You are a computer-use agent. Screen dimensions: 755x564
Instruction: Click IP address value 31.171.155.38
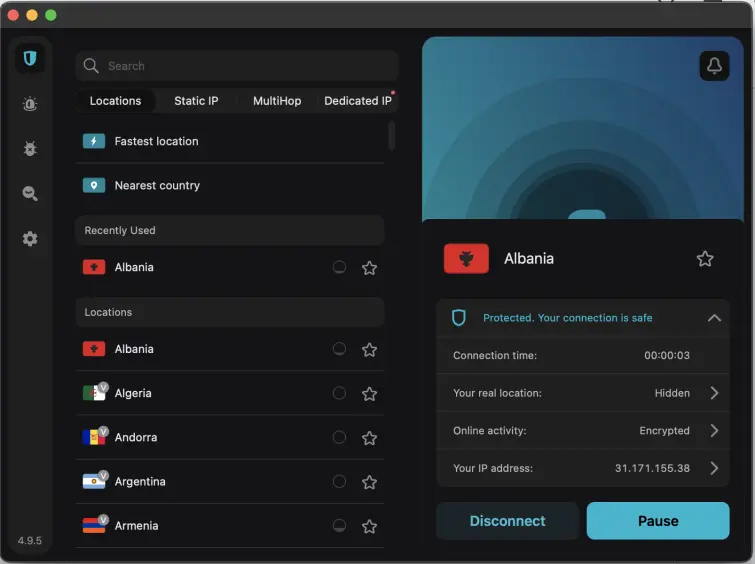(x=652, y=468)
